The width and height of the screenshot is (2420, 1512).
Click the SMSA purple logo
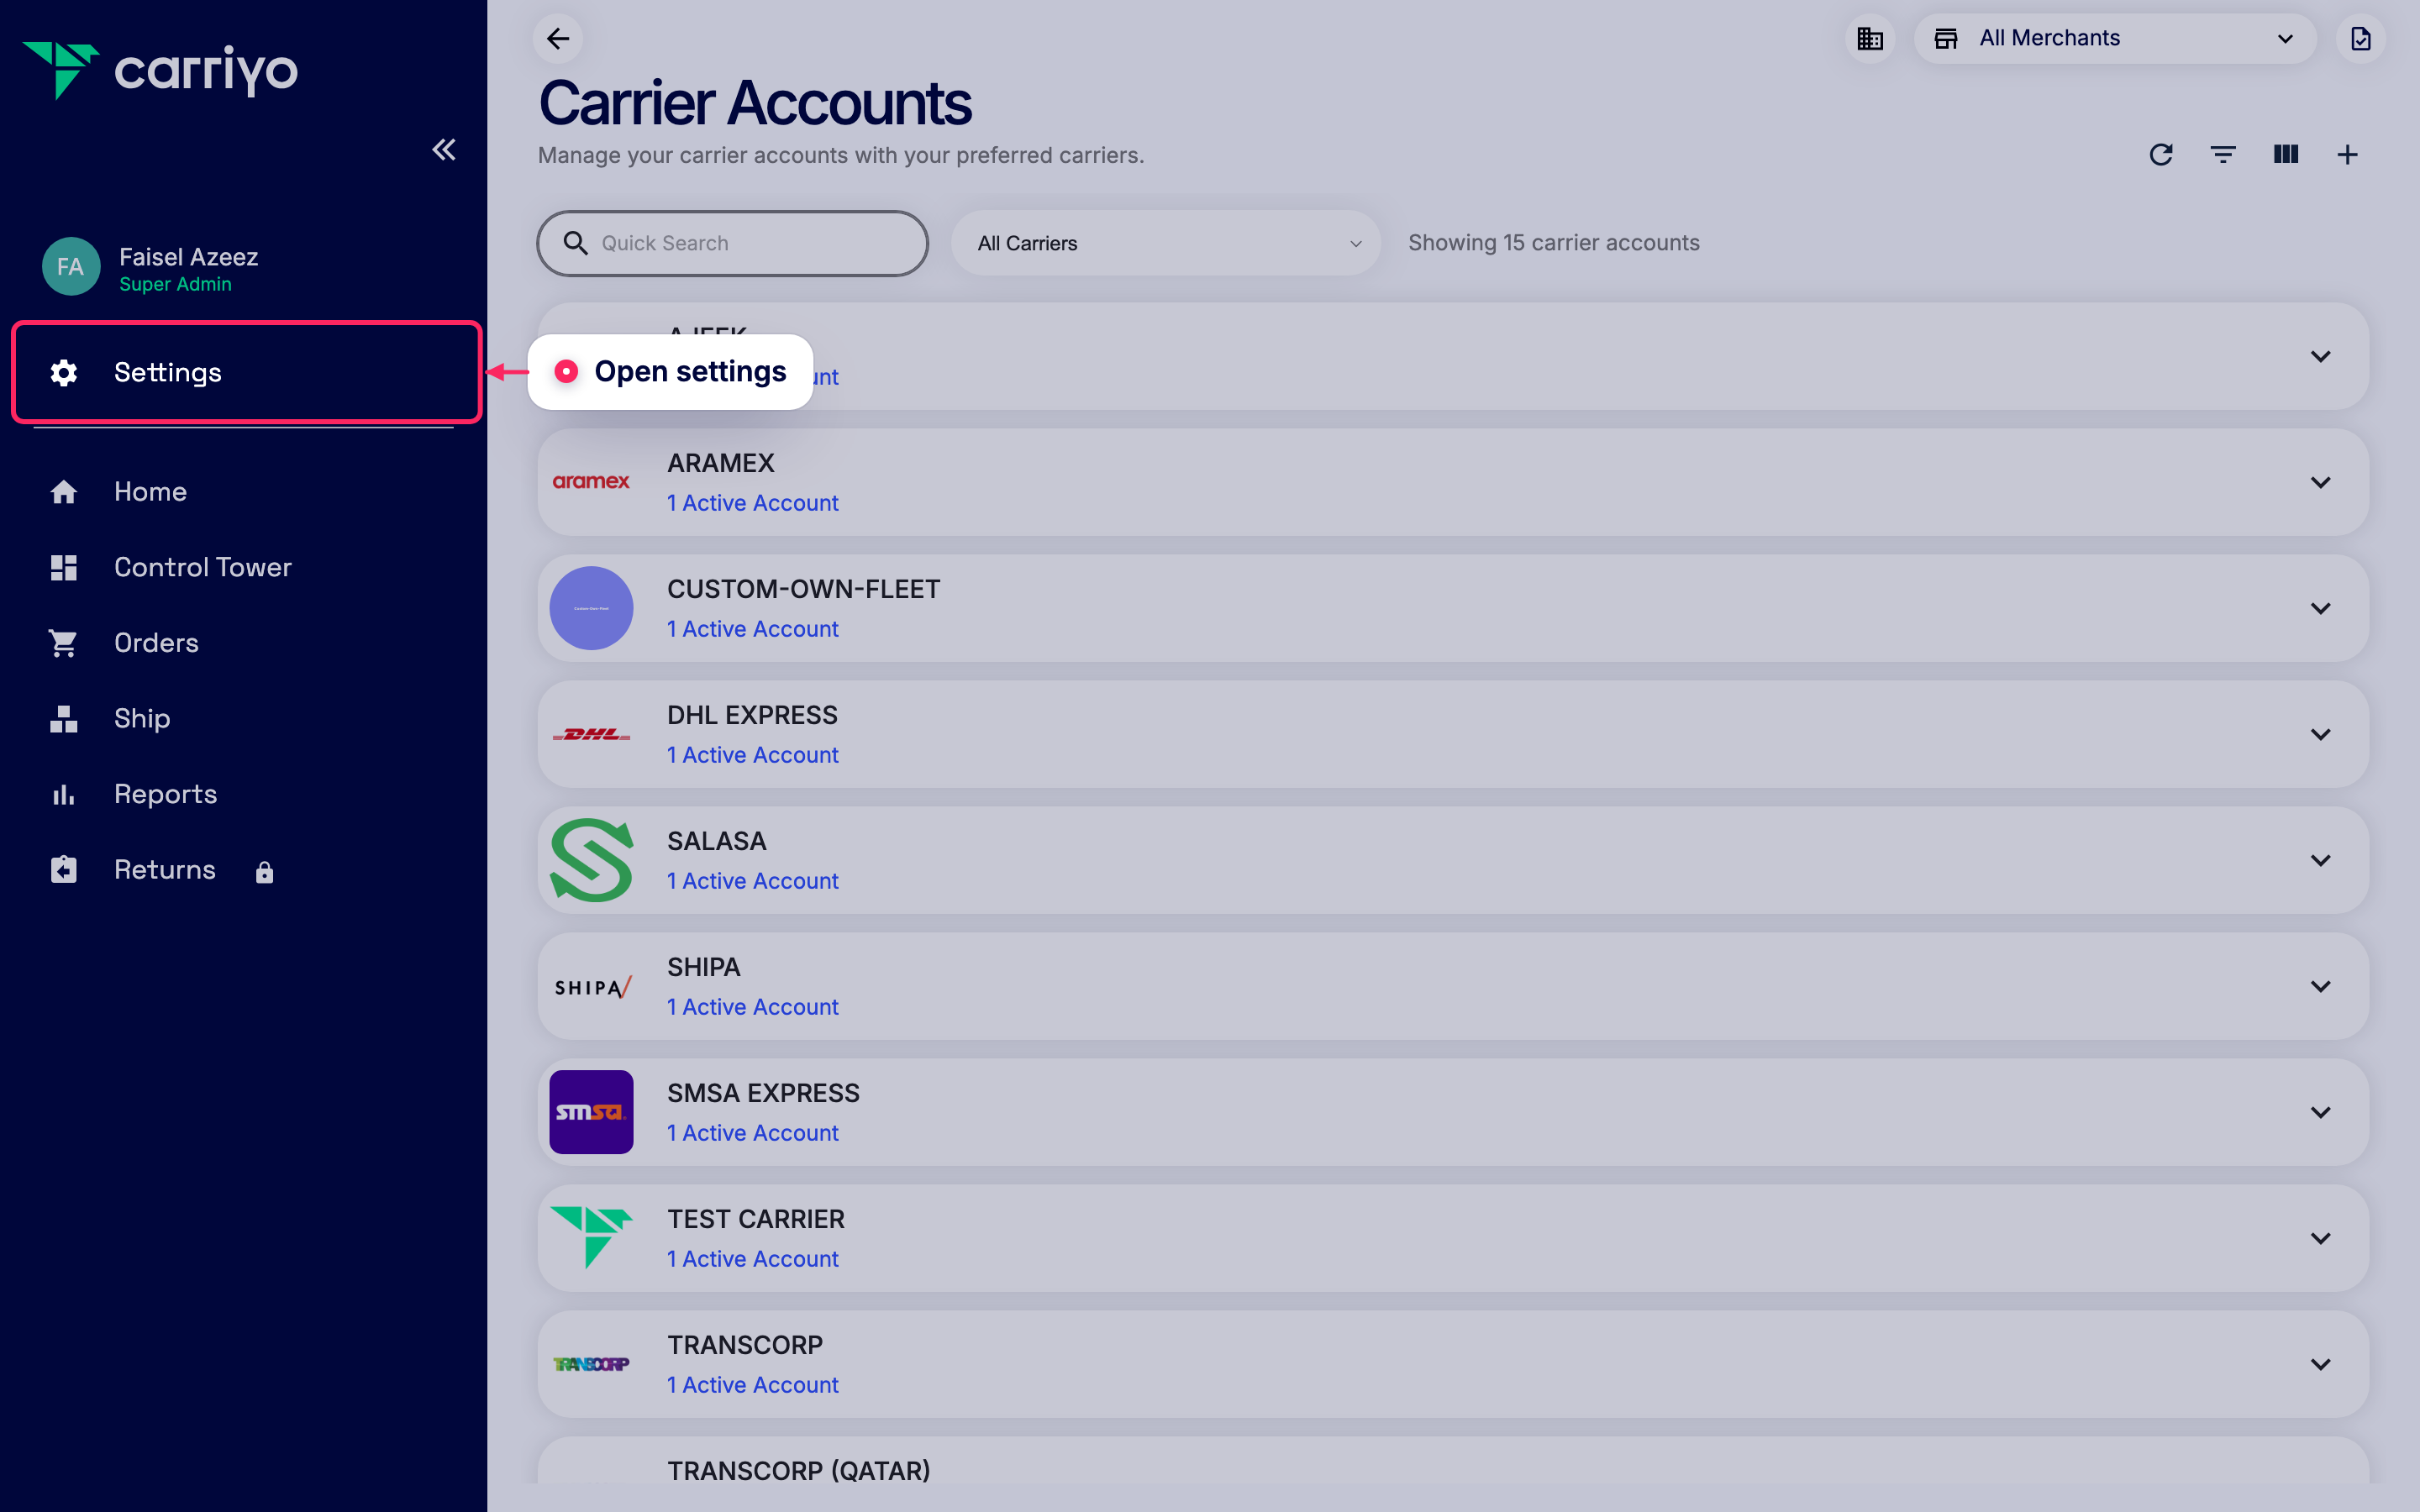[x=591, y=1112]
